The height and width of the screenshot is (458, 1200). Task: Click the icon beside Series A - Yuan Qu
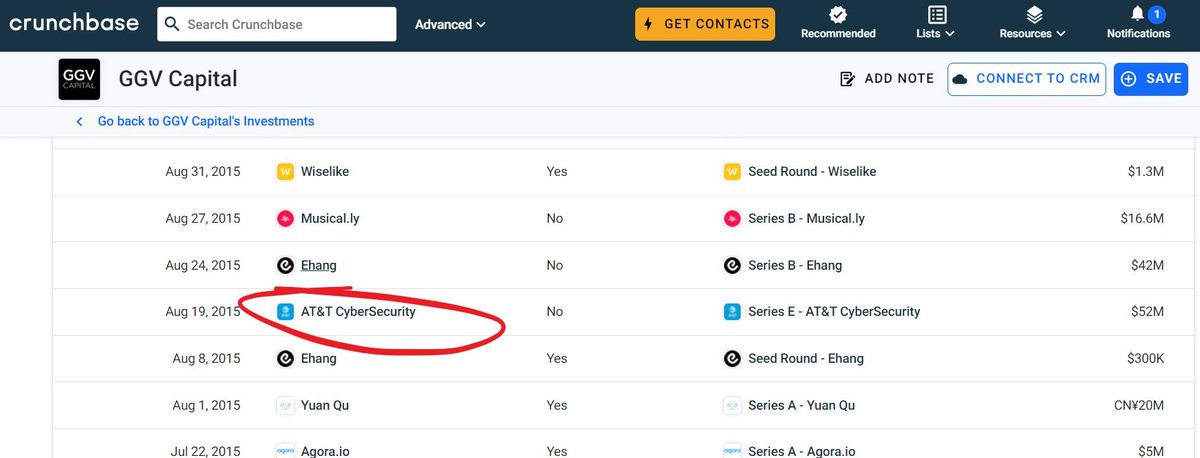coord(732,405)
